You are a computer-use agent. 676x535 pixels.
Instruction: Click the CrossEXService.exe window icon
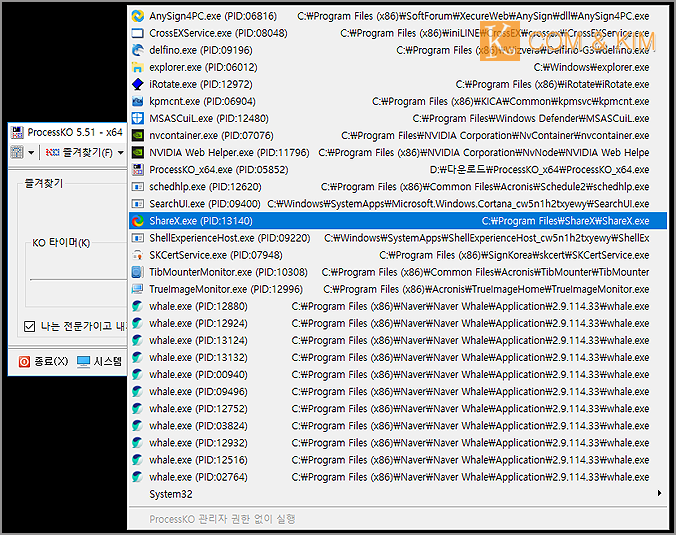(138, 33)
